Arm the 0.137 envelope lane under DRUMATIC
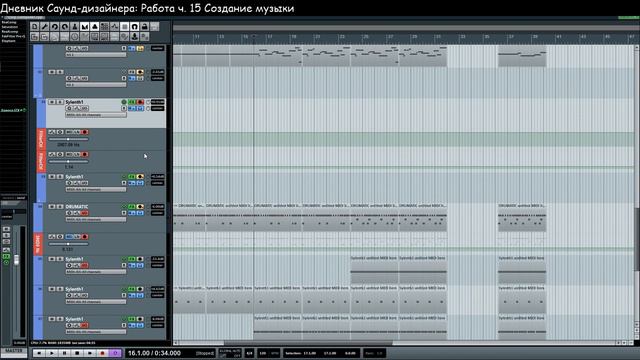The height and width of the screenshot is (360, 640). coord(84,237)
